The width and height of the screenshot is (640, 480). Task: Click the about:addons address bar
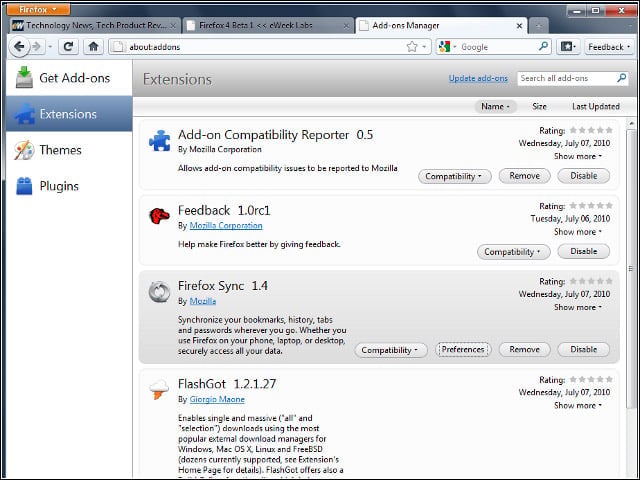[x=269, y=47]
